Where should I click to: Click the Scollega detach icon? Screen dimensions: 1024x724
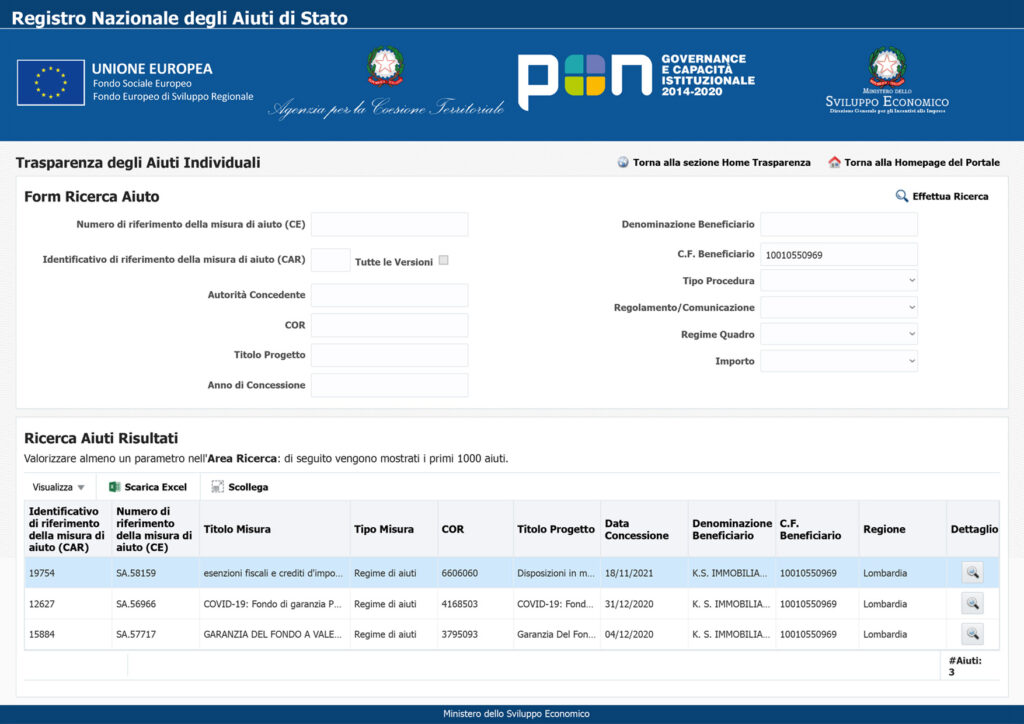(218, 487)
